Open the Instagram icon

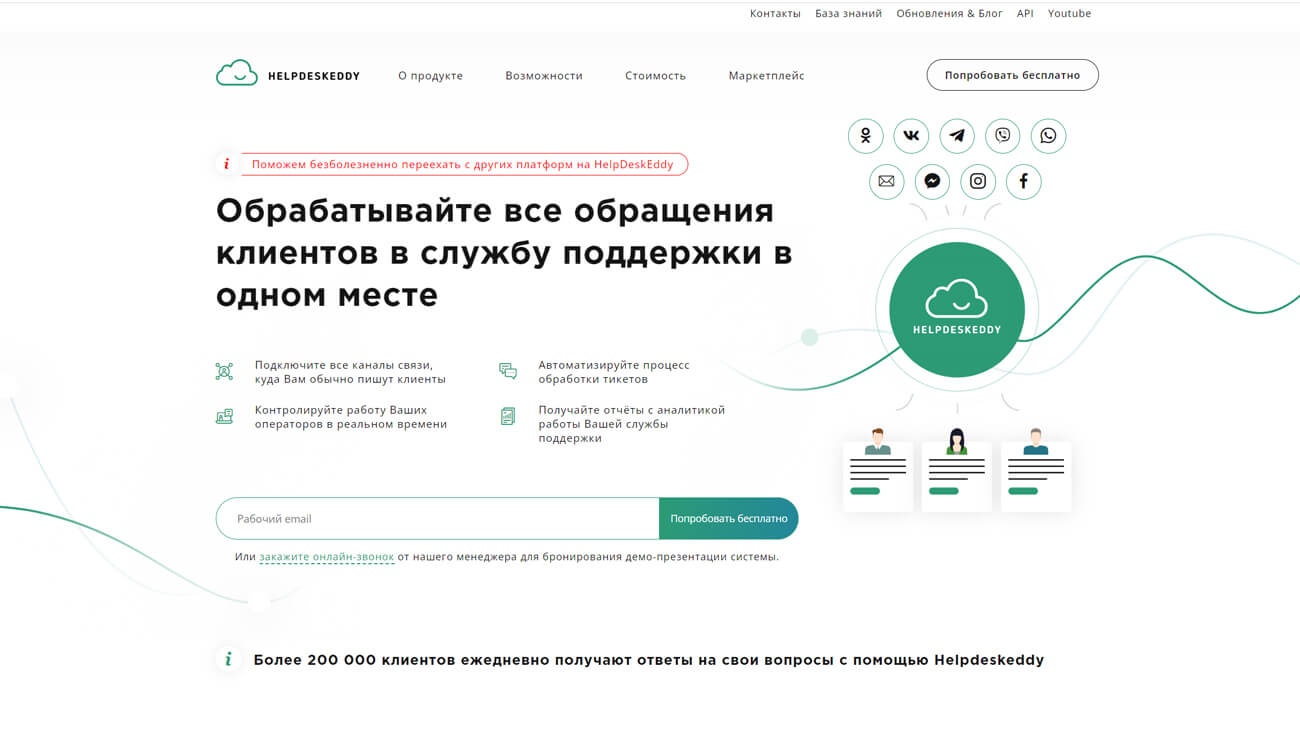(x=978, y=182)
